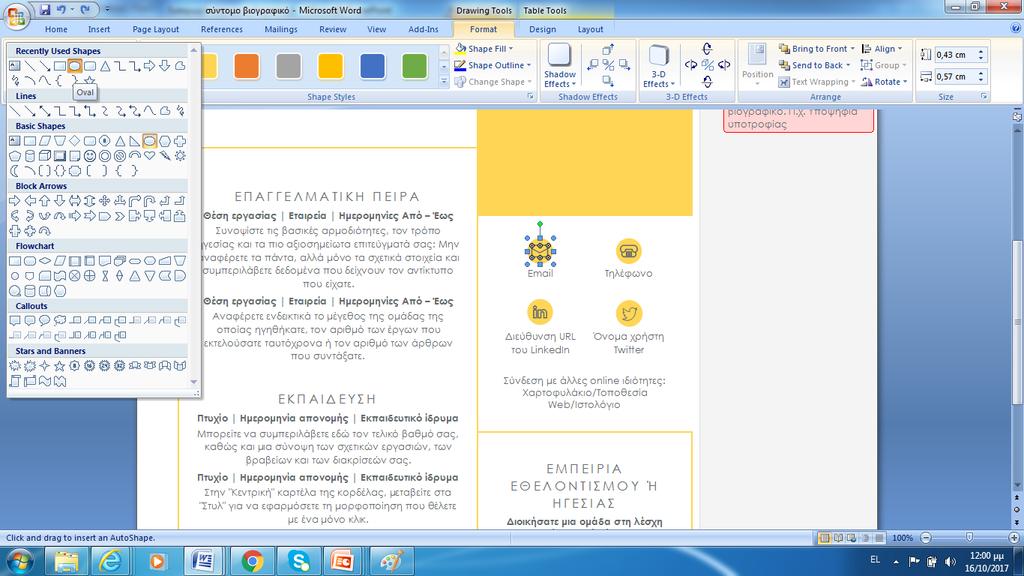Select the Moon shape in Basic Shapes
This screenshot has width=1024, height=576.
(14, 170)
